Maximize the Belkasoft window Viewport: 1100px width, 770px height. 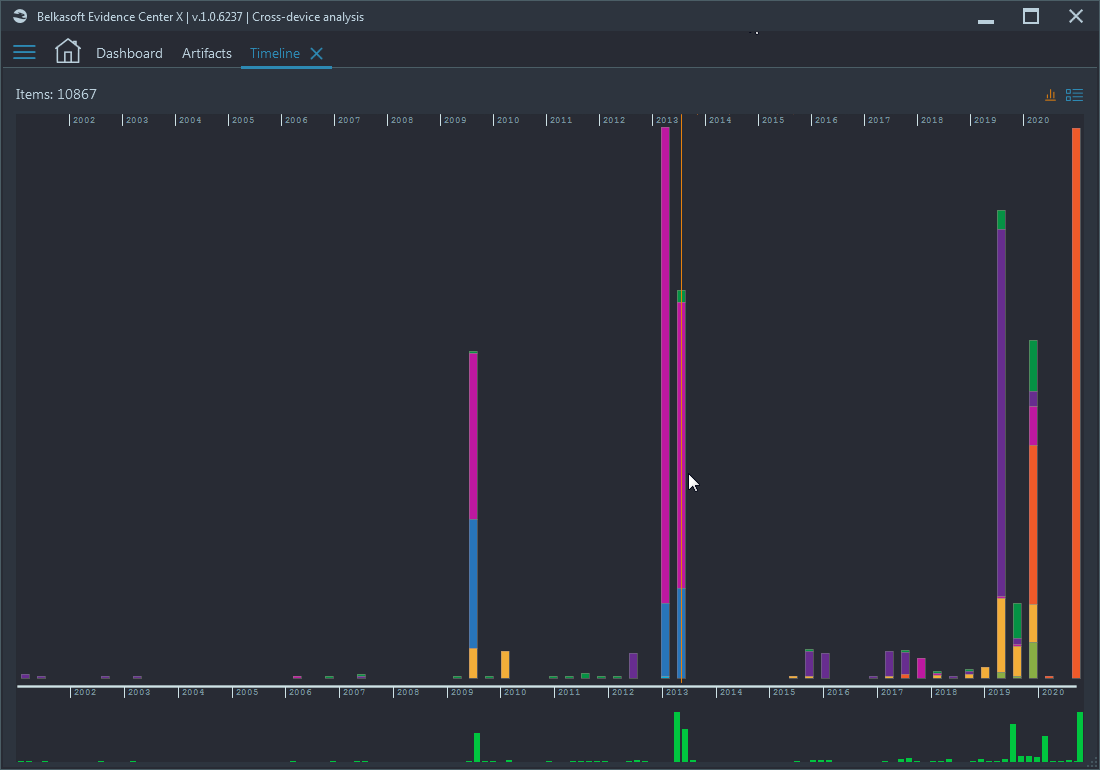pos(1031,16)
